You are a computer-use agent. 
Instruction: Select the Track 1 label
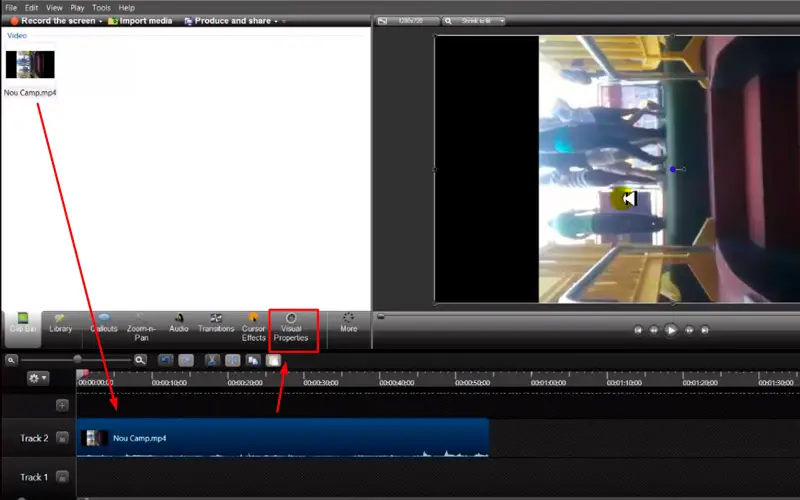pyautogui.click(x=34, y=477)
